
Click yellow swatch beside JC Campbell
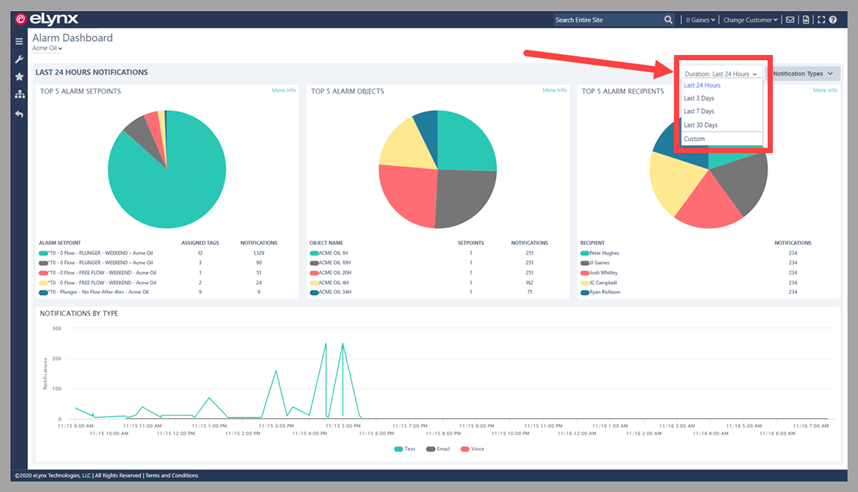pyautogui.click(x=584, y=283)
